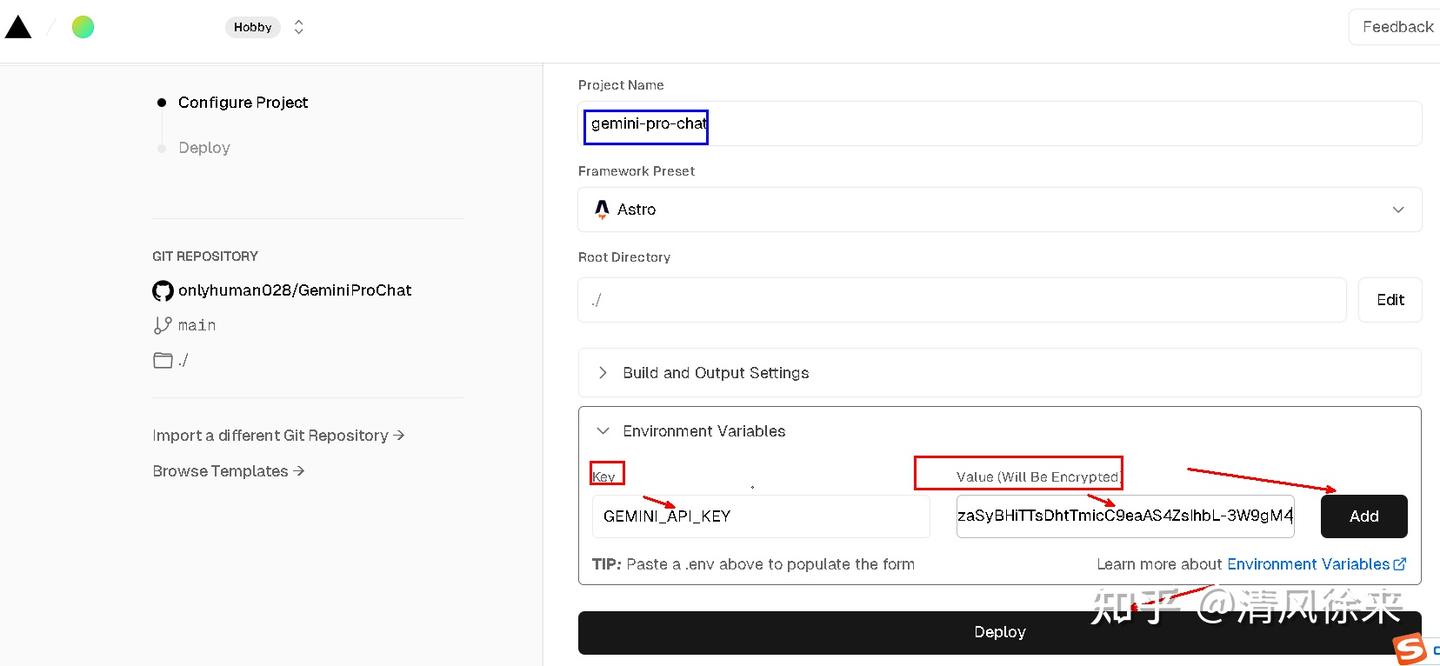Open the Hobby plan switcher
Image resolution: width=1440 pixels, height=666 pixels.
coord(253,27)
